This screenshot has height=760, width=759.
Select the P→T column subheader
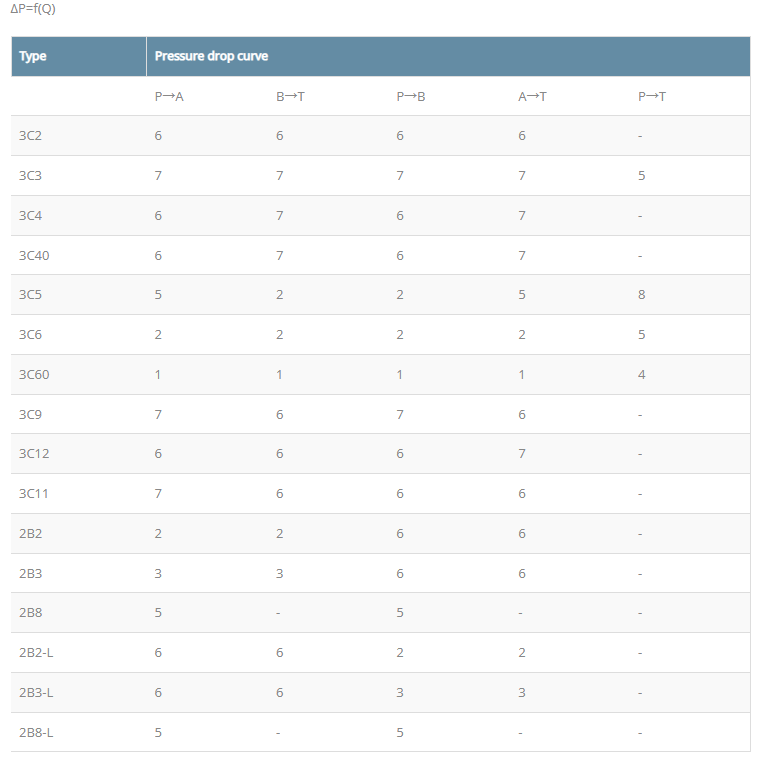point(652,96)
